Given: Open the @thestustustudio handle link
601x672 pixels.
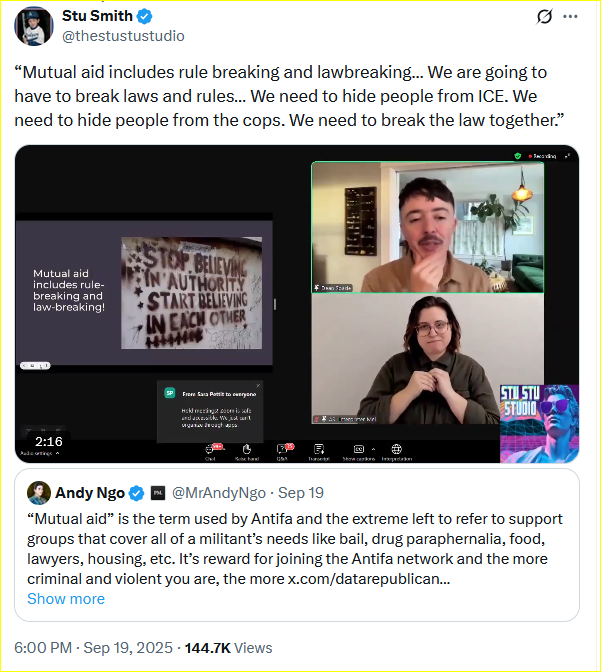Looking at the screenshot, I should point(123,36).
